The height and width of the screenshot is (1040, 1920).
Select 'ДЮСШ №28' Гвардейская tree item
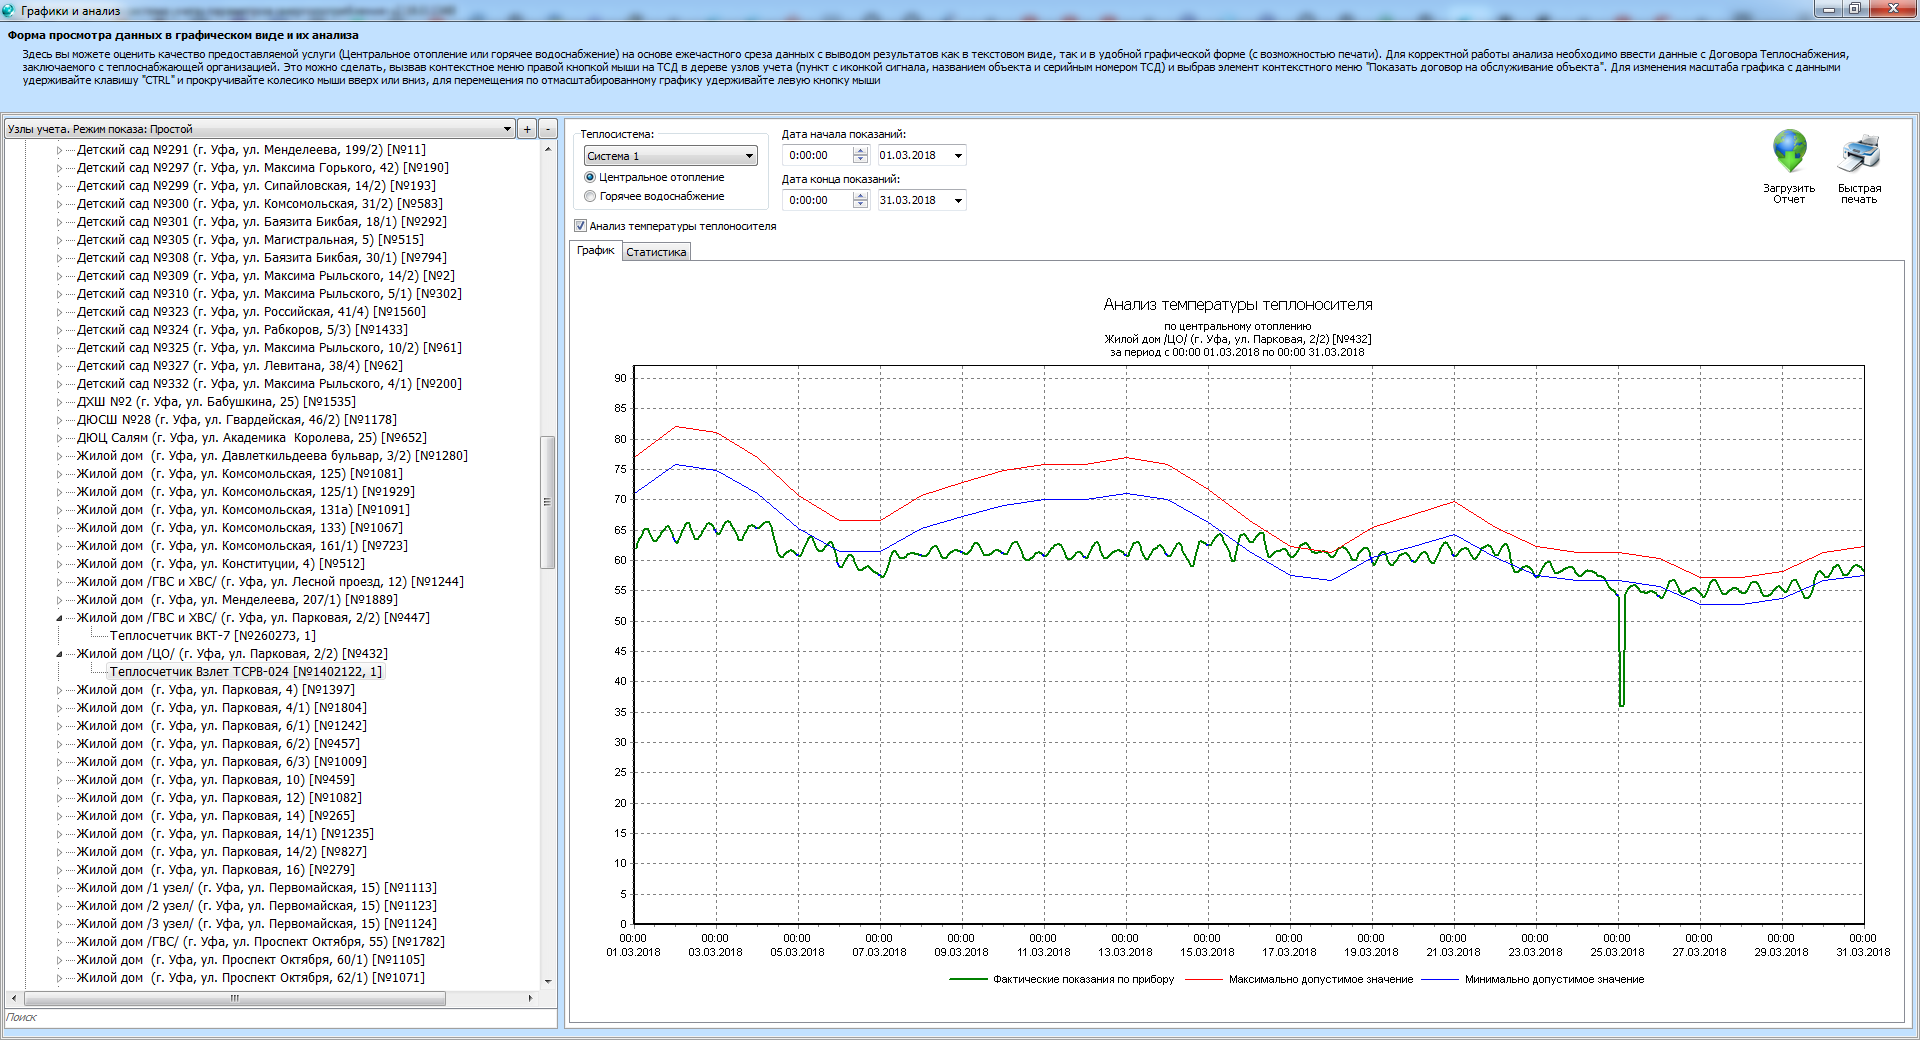click(x=236, y=420)
